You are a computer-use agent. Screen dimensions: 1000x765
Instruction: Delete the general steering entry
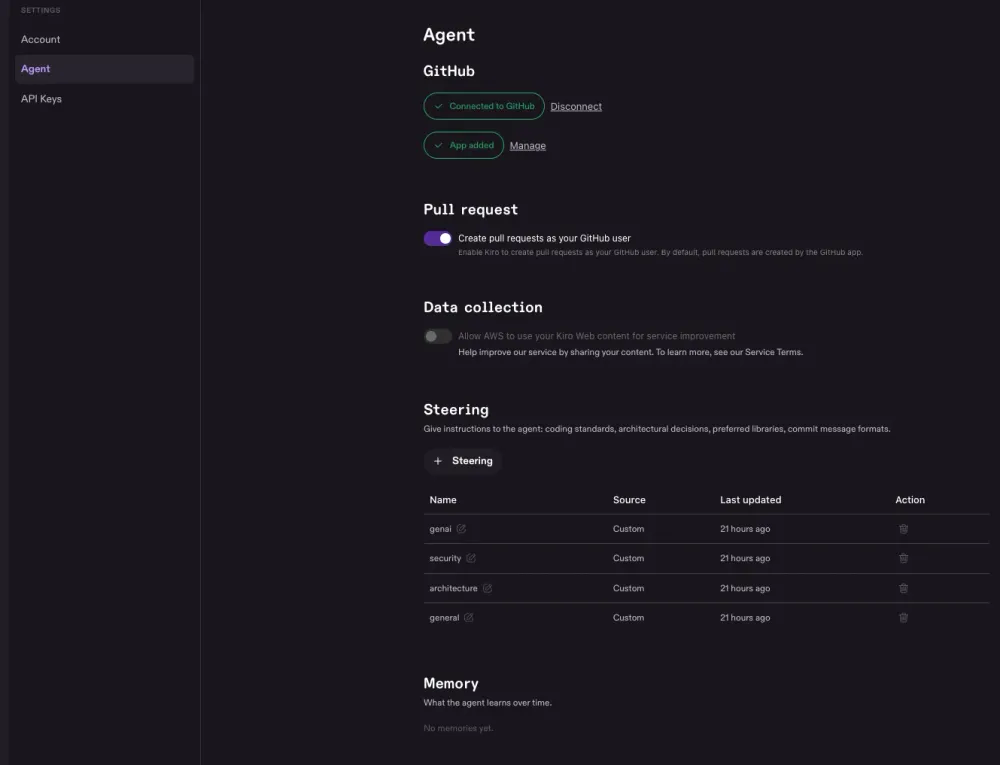click(x=903, y=617)
